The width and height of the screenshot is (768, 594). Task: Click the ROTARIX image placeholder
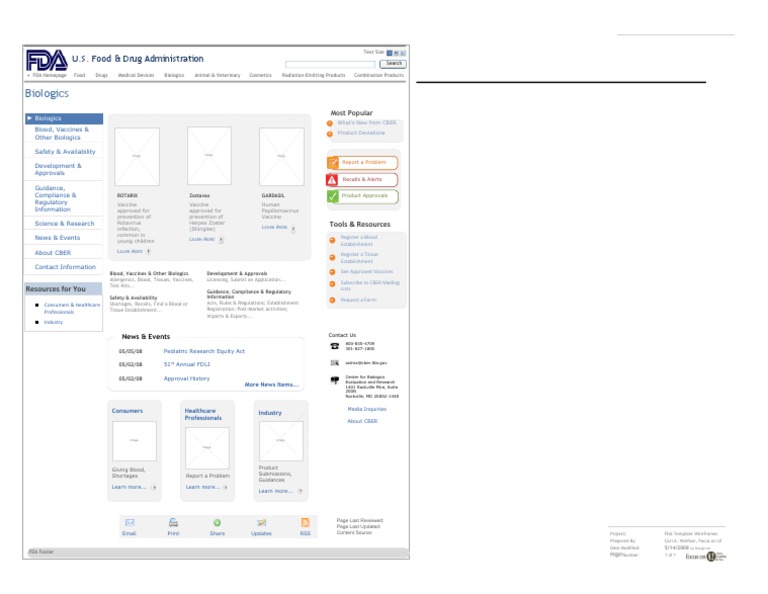[137, 157]
